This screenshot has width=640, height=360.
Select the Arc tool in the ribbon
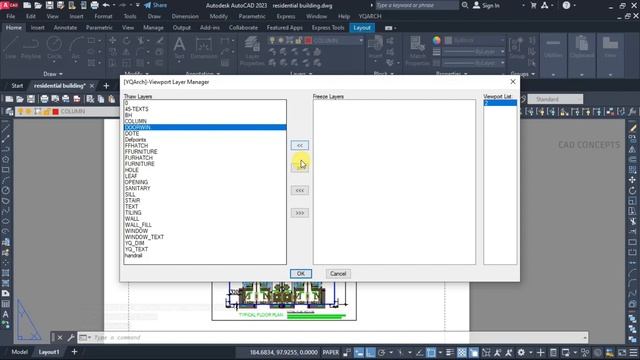coord(76,48)
